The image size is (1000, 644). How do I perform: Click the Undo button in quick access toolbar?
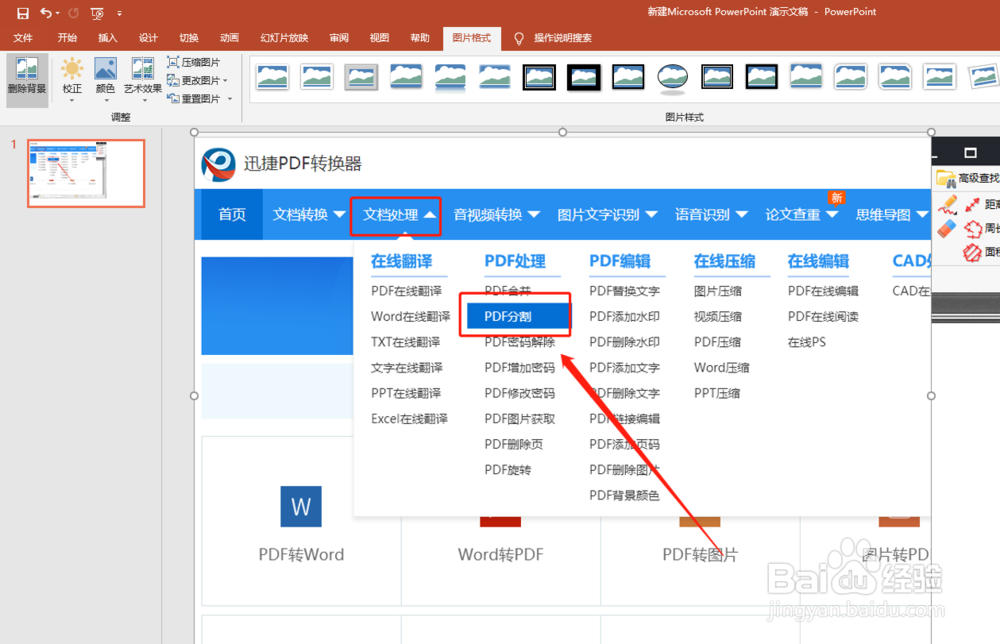44,12
